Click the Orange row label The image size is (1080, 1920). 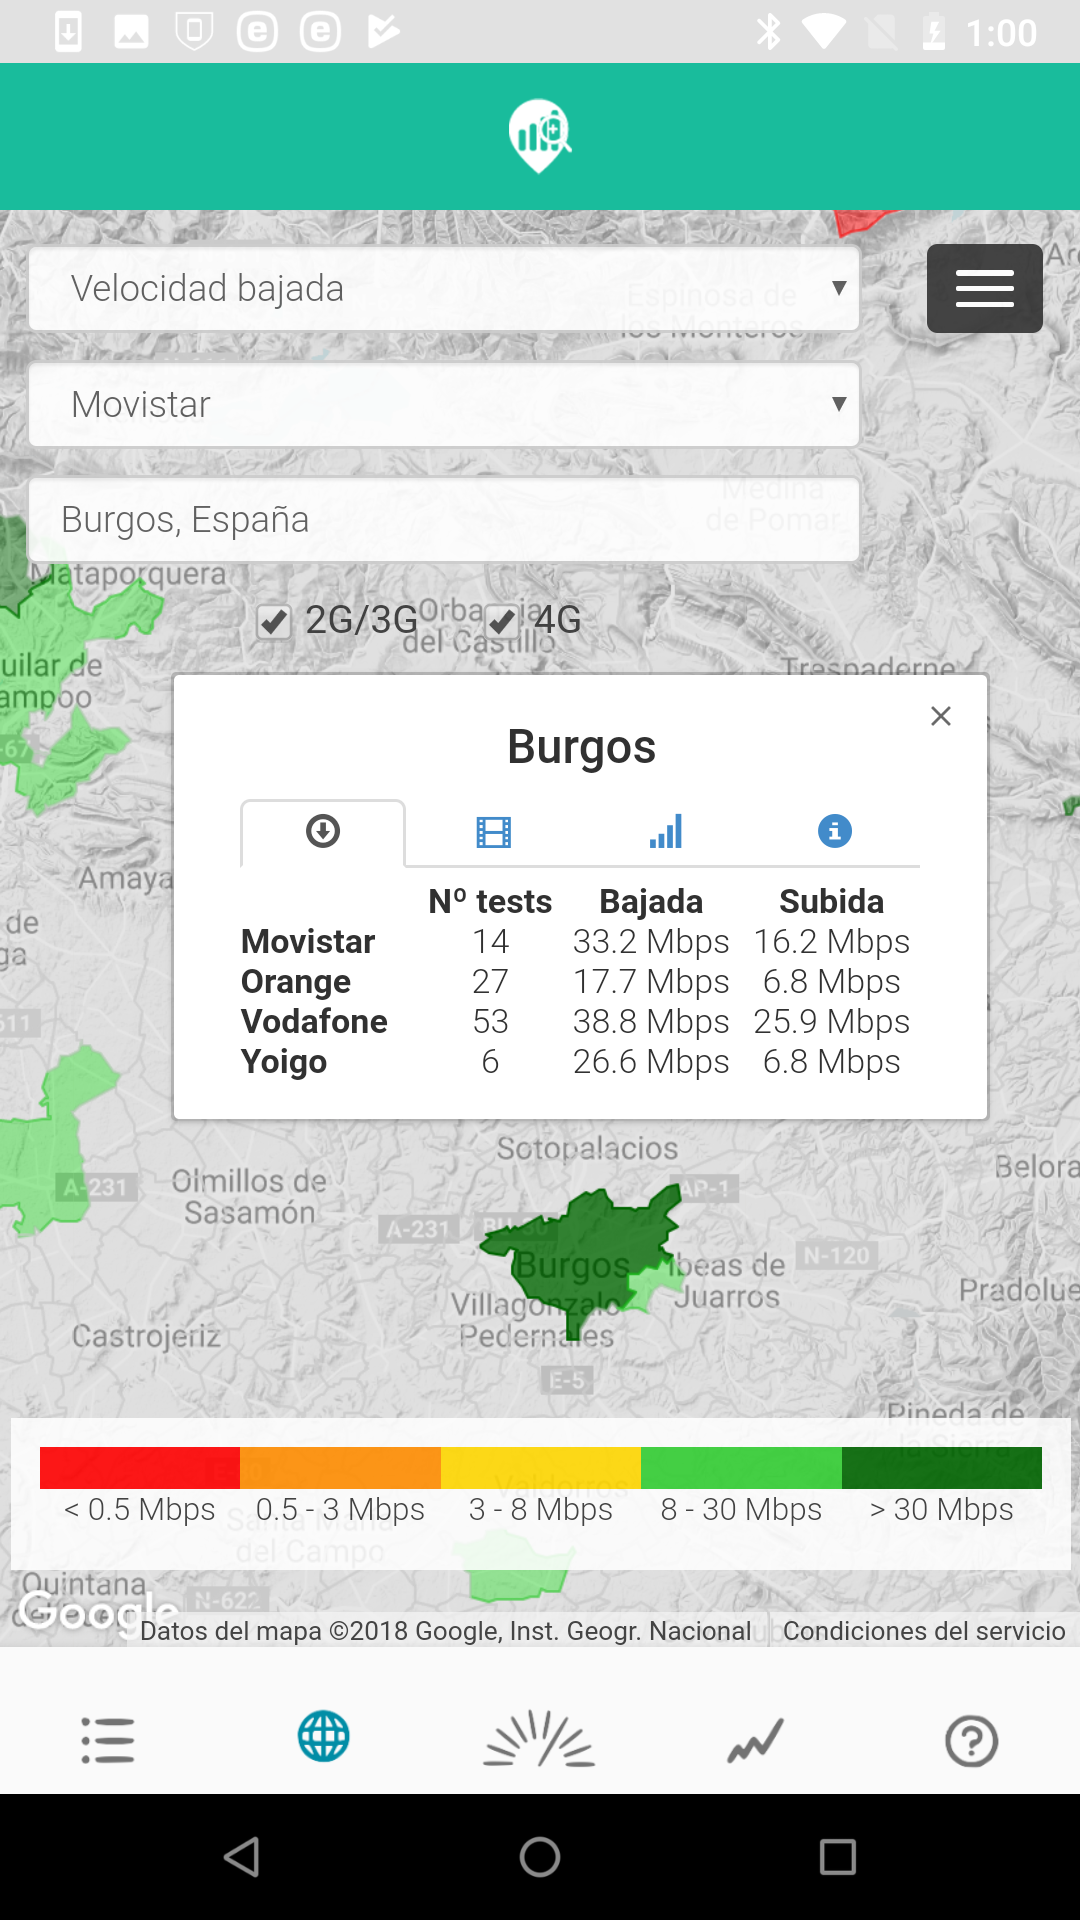pyautogui.click(x=296, y=982)
